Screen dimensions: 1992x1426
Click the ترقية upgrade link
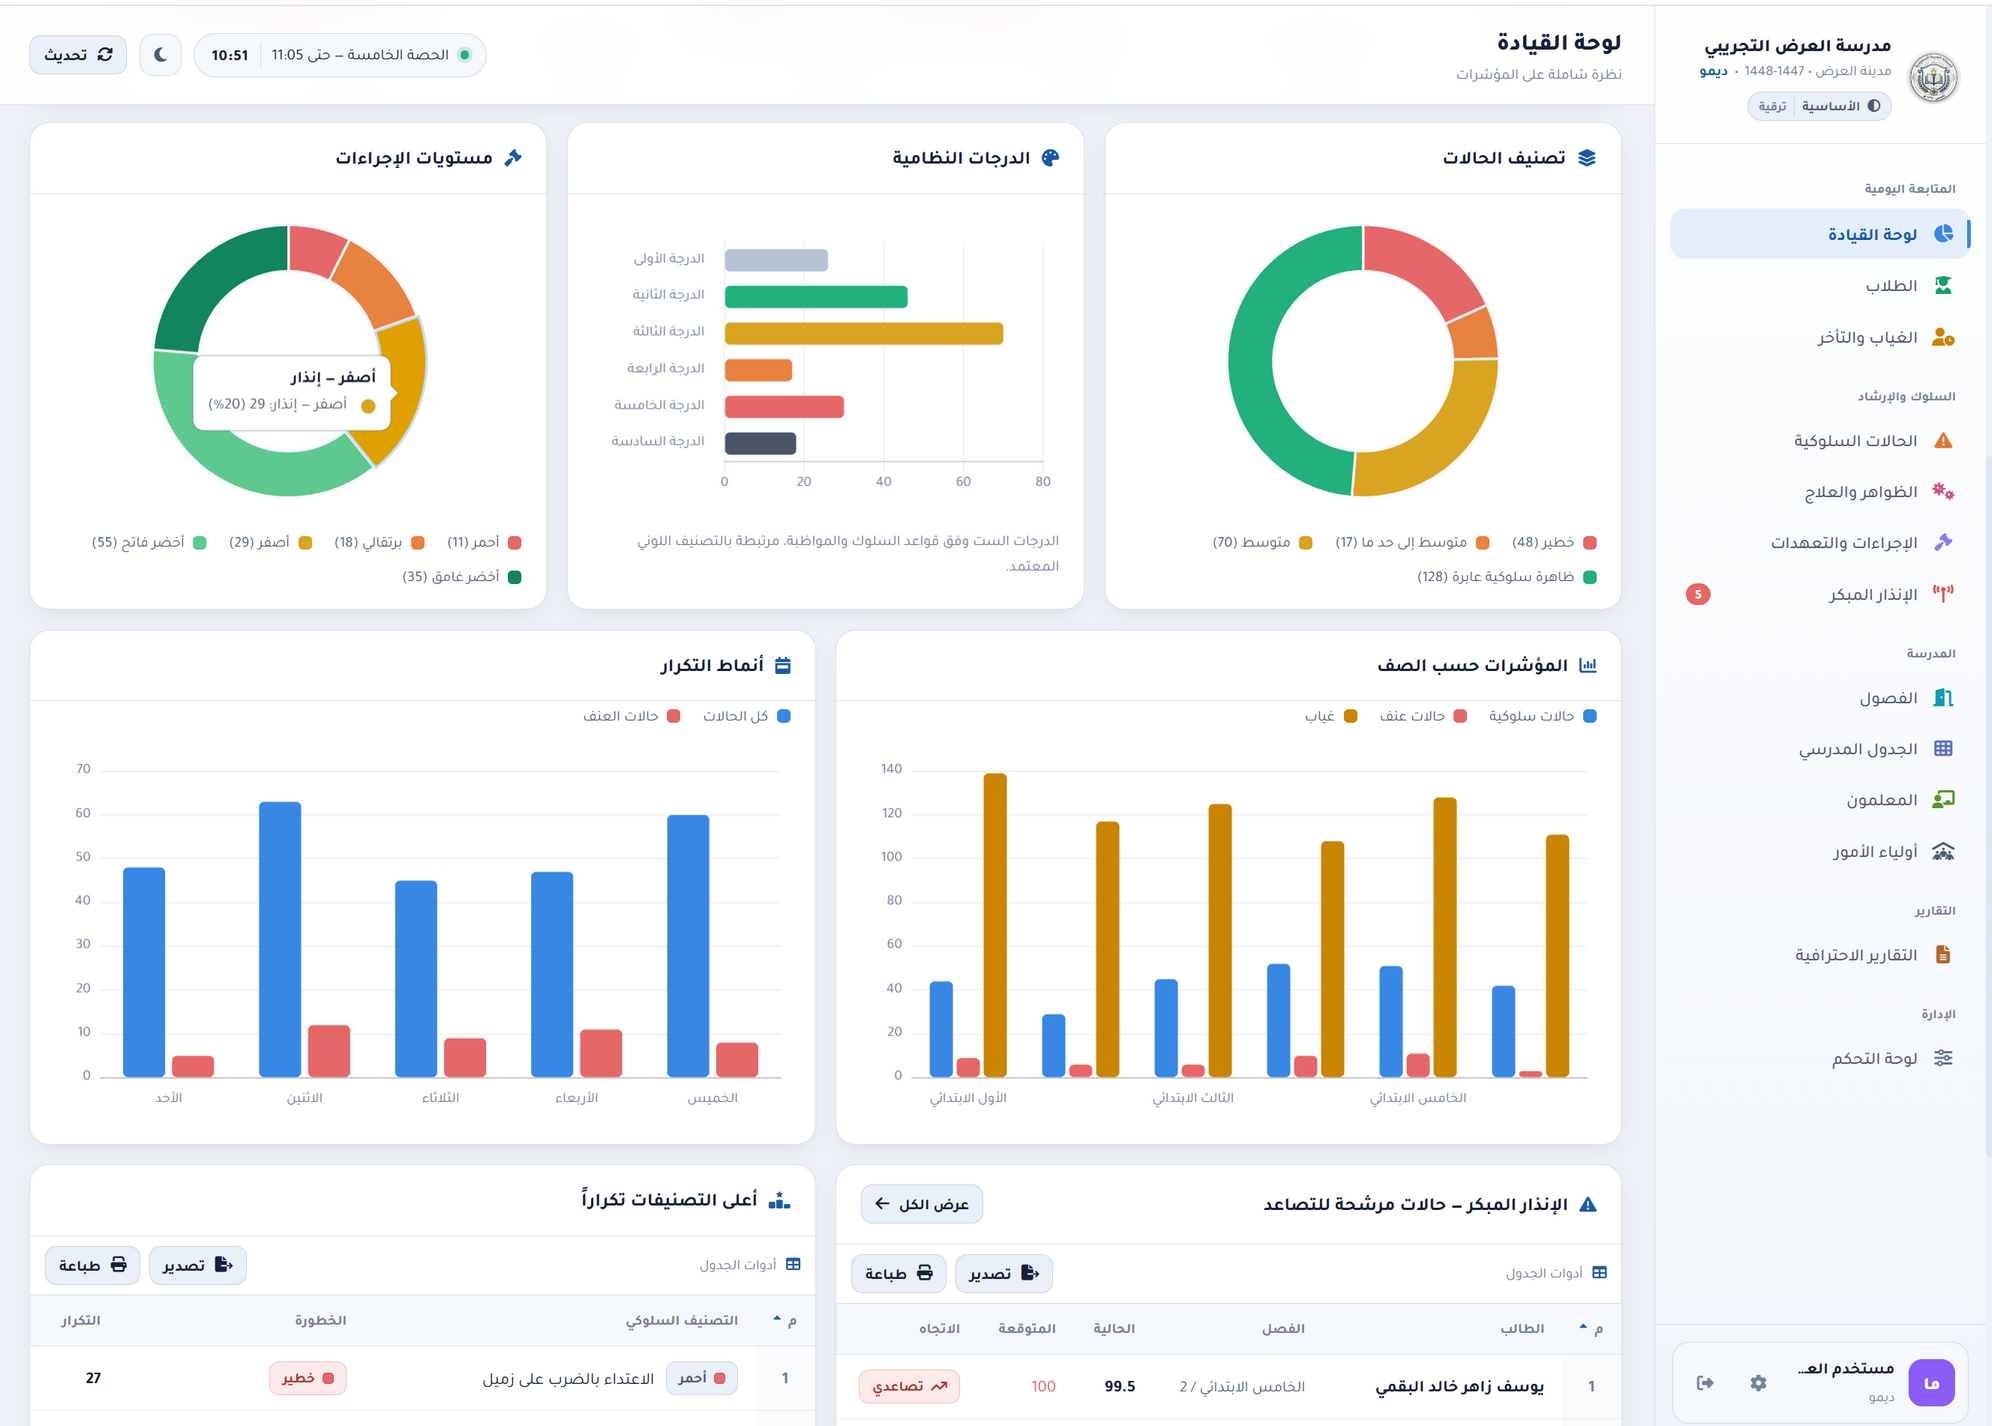(x=1772, y=106)
